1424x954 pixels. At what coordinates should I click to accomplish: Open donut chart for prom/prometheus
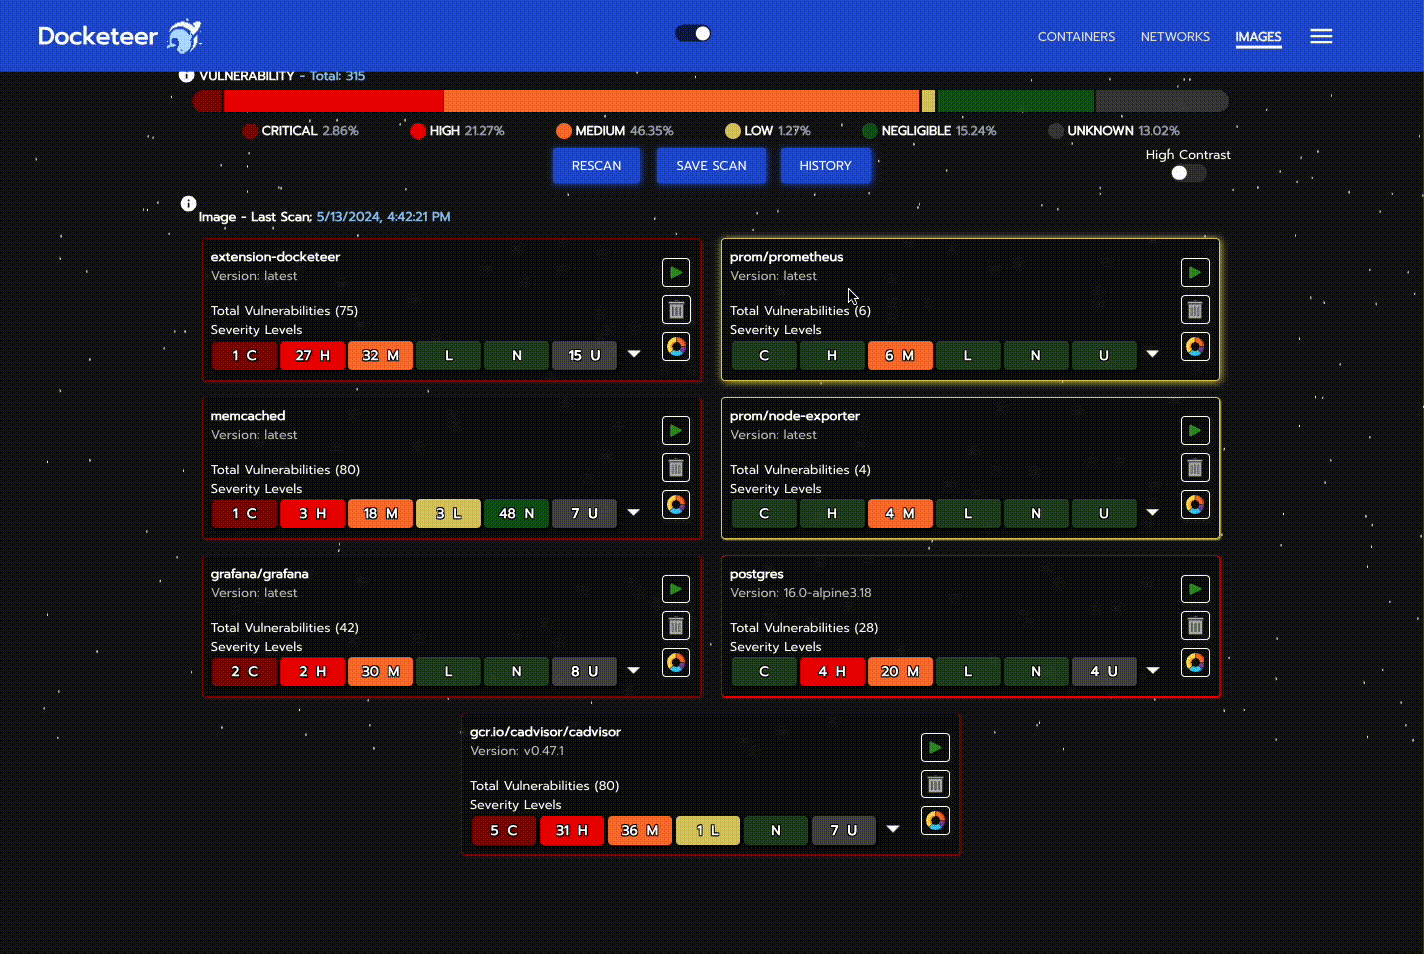pos(1195,346)
